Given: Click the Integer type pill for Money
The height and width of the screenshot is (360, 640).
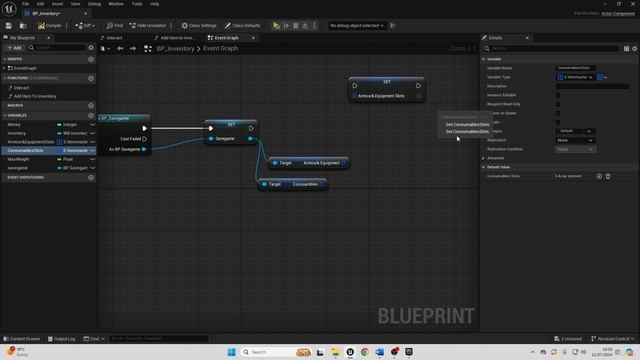Looking at the screenshot, I should pyautogui.click(x=67, y=124).
